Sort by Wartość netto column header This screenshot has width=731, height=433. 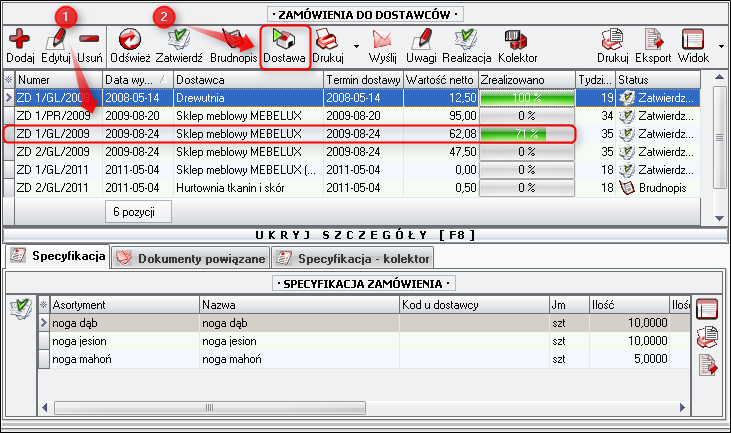point(441,80)
